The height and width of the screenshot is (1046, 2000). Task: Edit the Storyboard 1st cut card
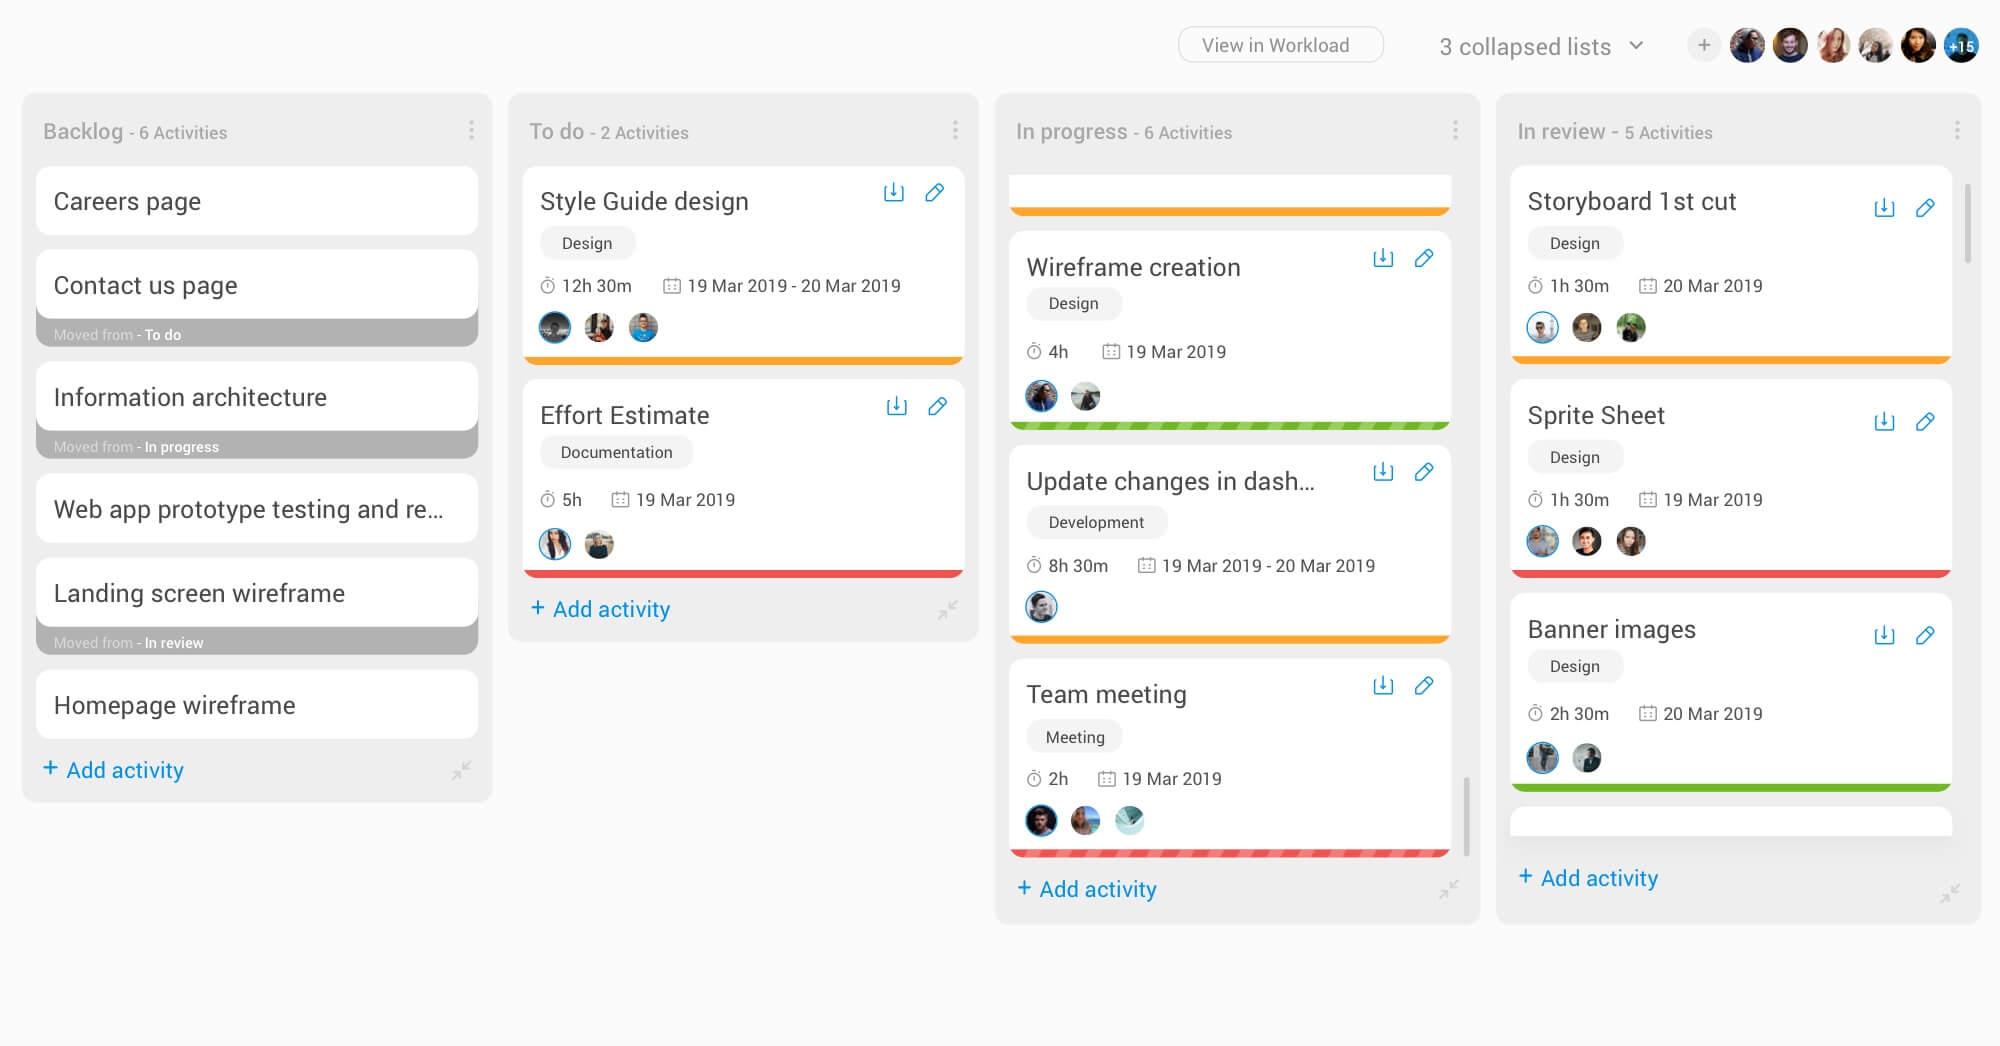click(x=1925, y=208)
